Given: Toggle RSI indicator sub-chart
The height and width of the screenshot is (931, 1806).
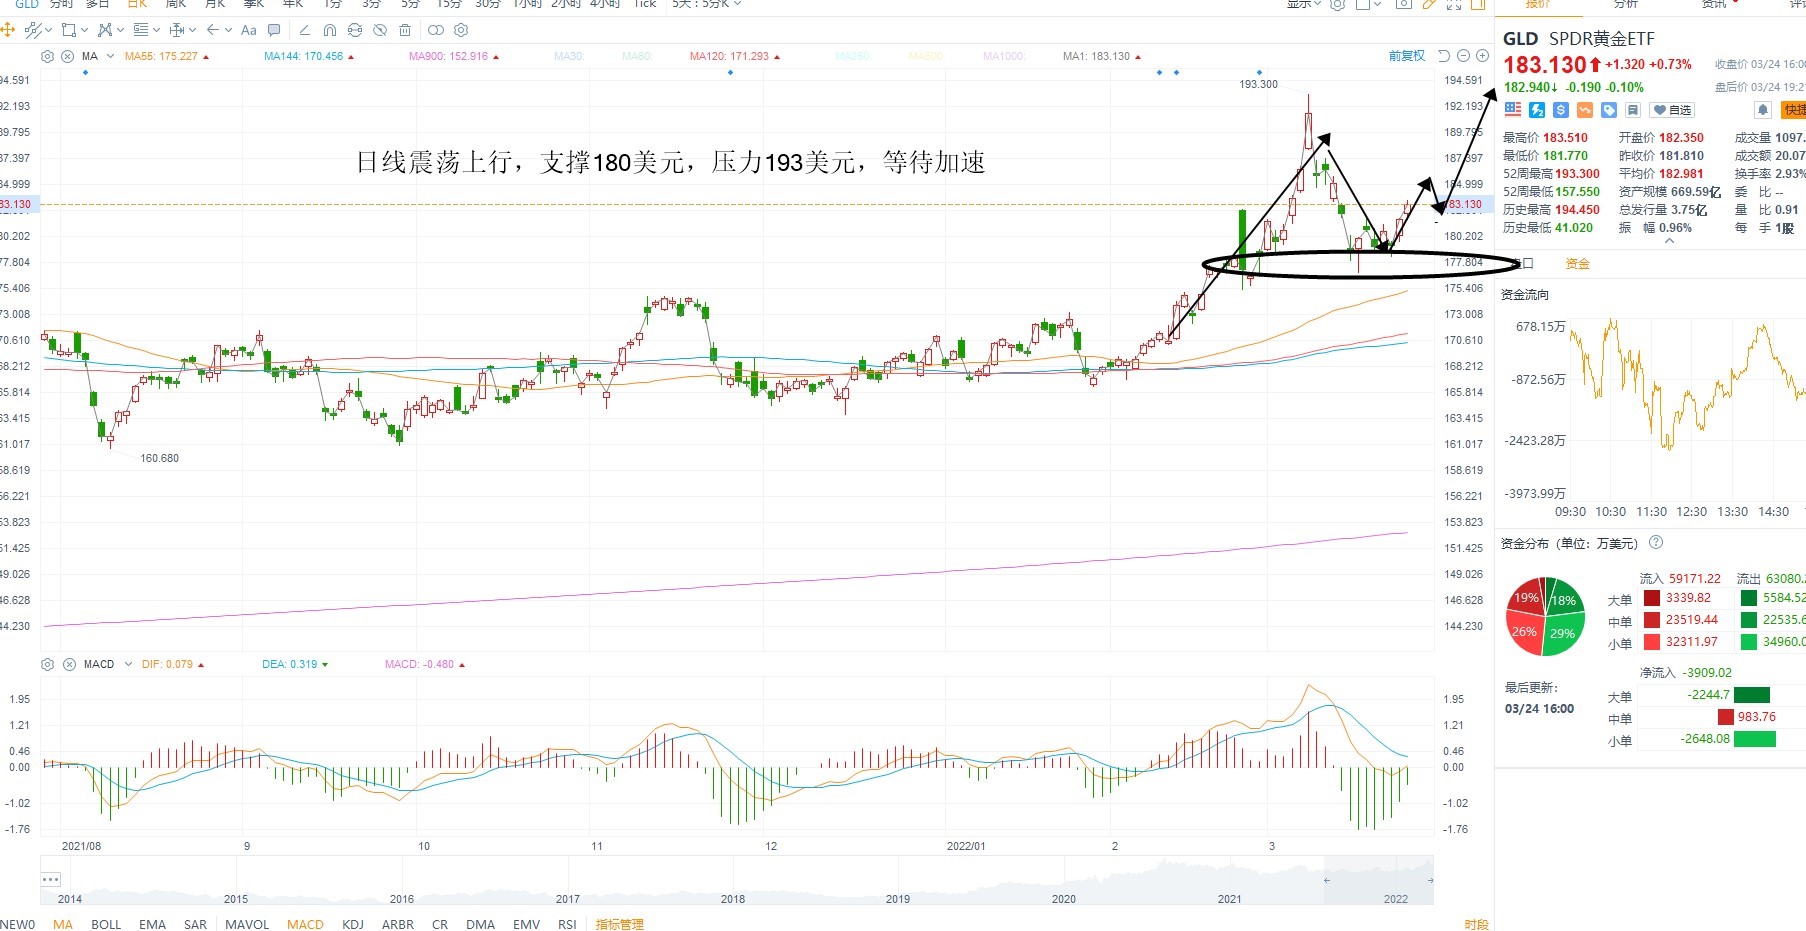Looking at the screenshot, I should pyautogui.click(x=567, y=924).
